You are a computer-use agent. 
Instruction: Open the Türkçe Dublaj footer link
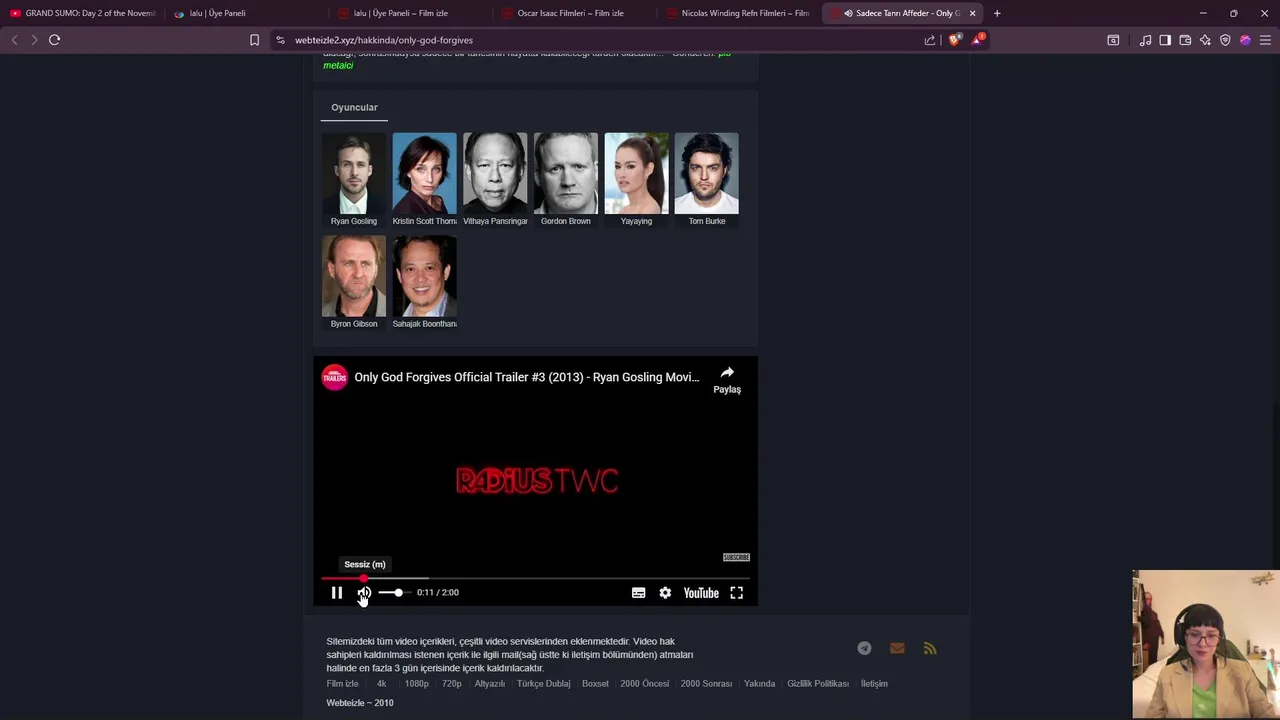(543, 684)
